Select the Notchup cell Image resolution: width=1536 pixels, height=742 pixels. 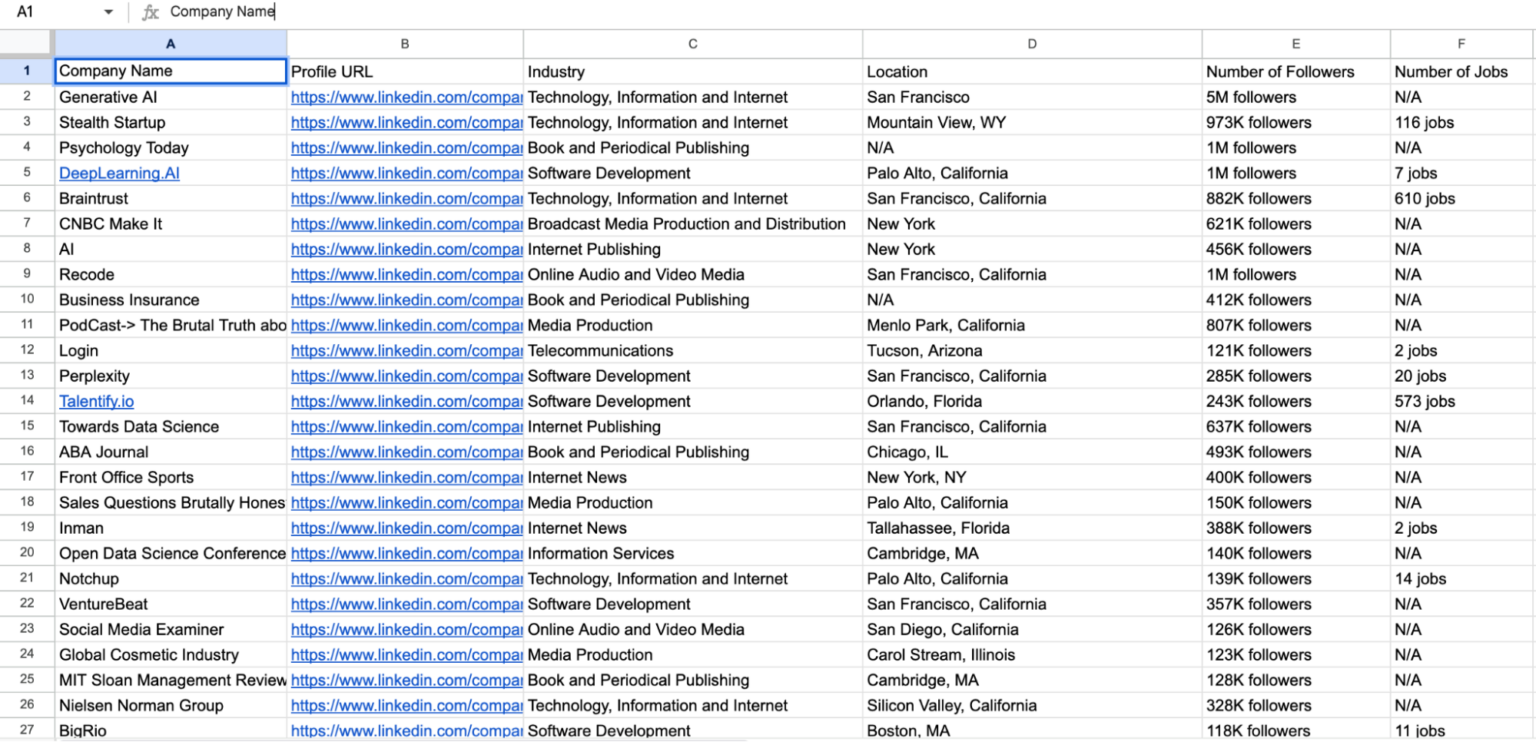point(171,578)
